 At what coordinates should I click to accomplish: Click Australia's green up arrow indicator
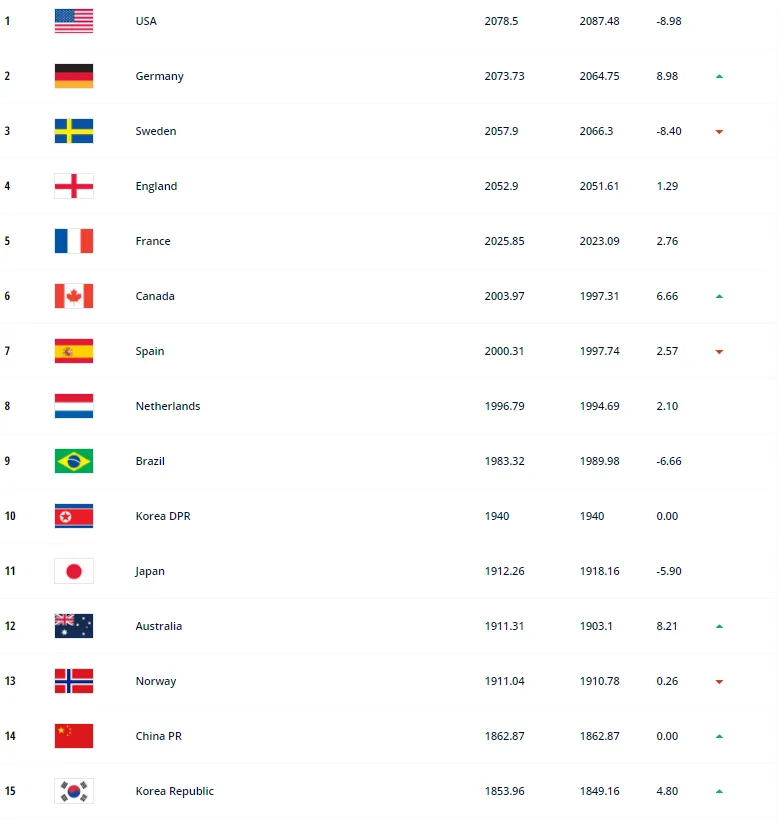coord(719,626)
